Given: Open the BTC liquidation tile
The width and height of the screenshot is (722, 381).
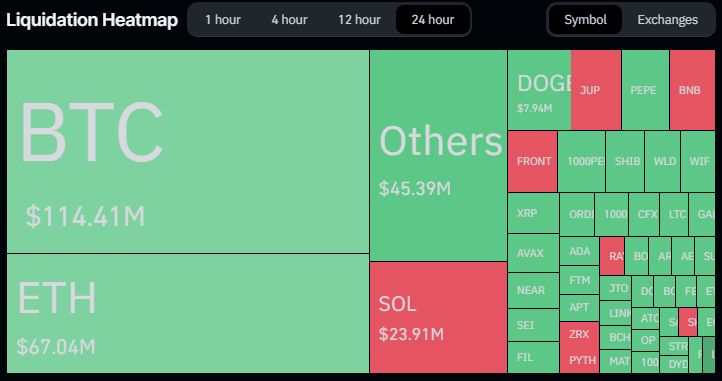Looking at the screenshot, I should (188, 152).
